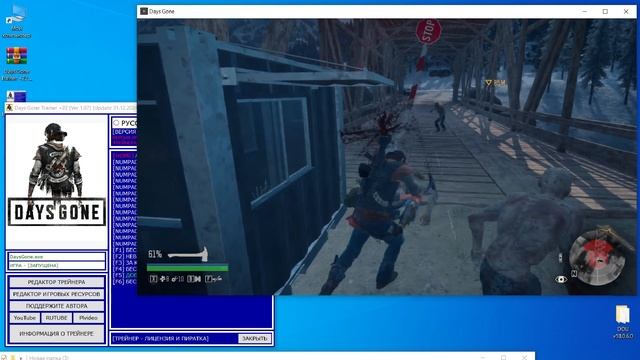Click the minimap in the game window
The height and width of the screenshot is (360, 640).
(597, 258)
